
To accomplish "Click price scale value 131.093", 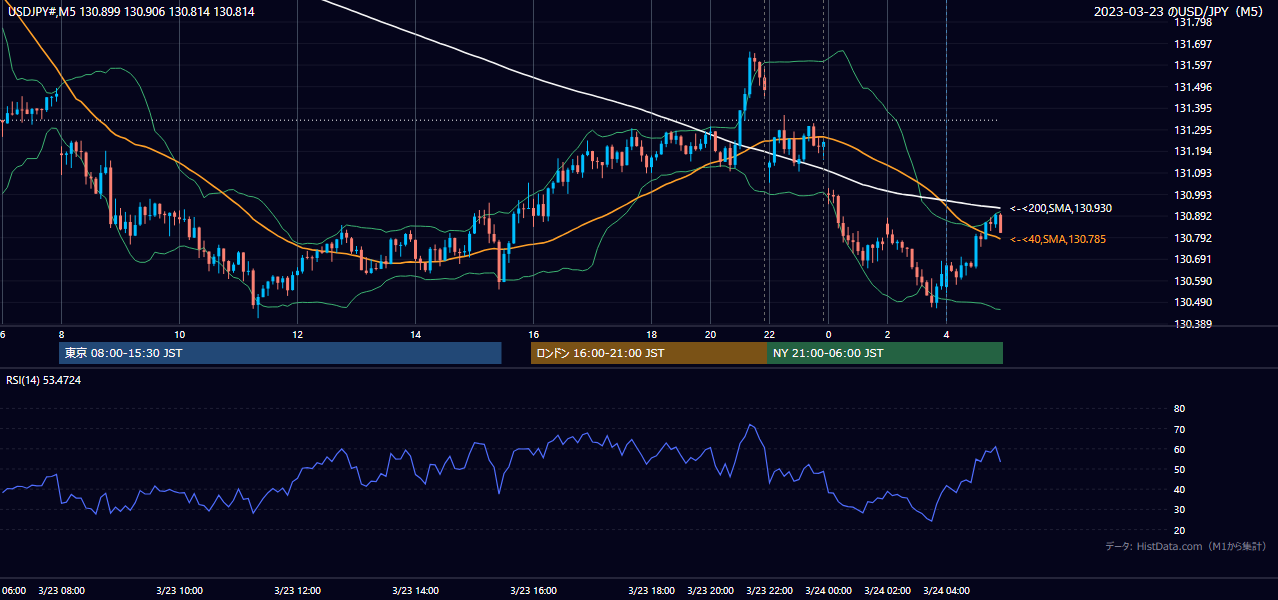I will coord(1193,173).
